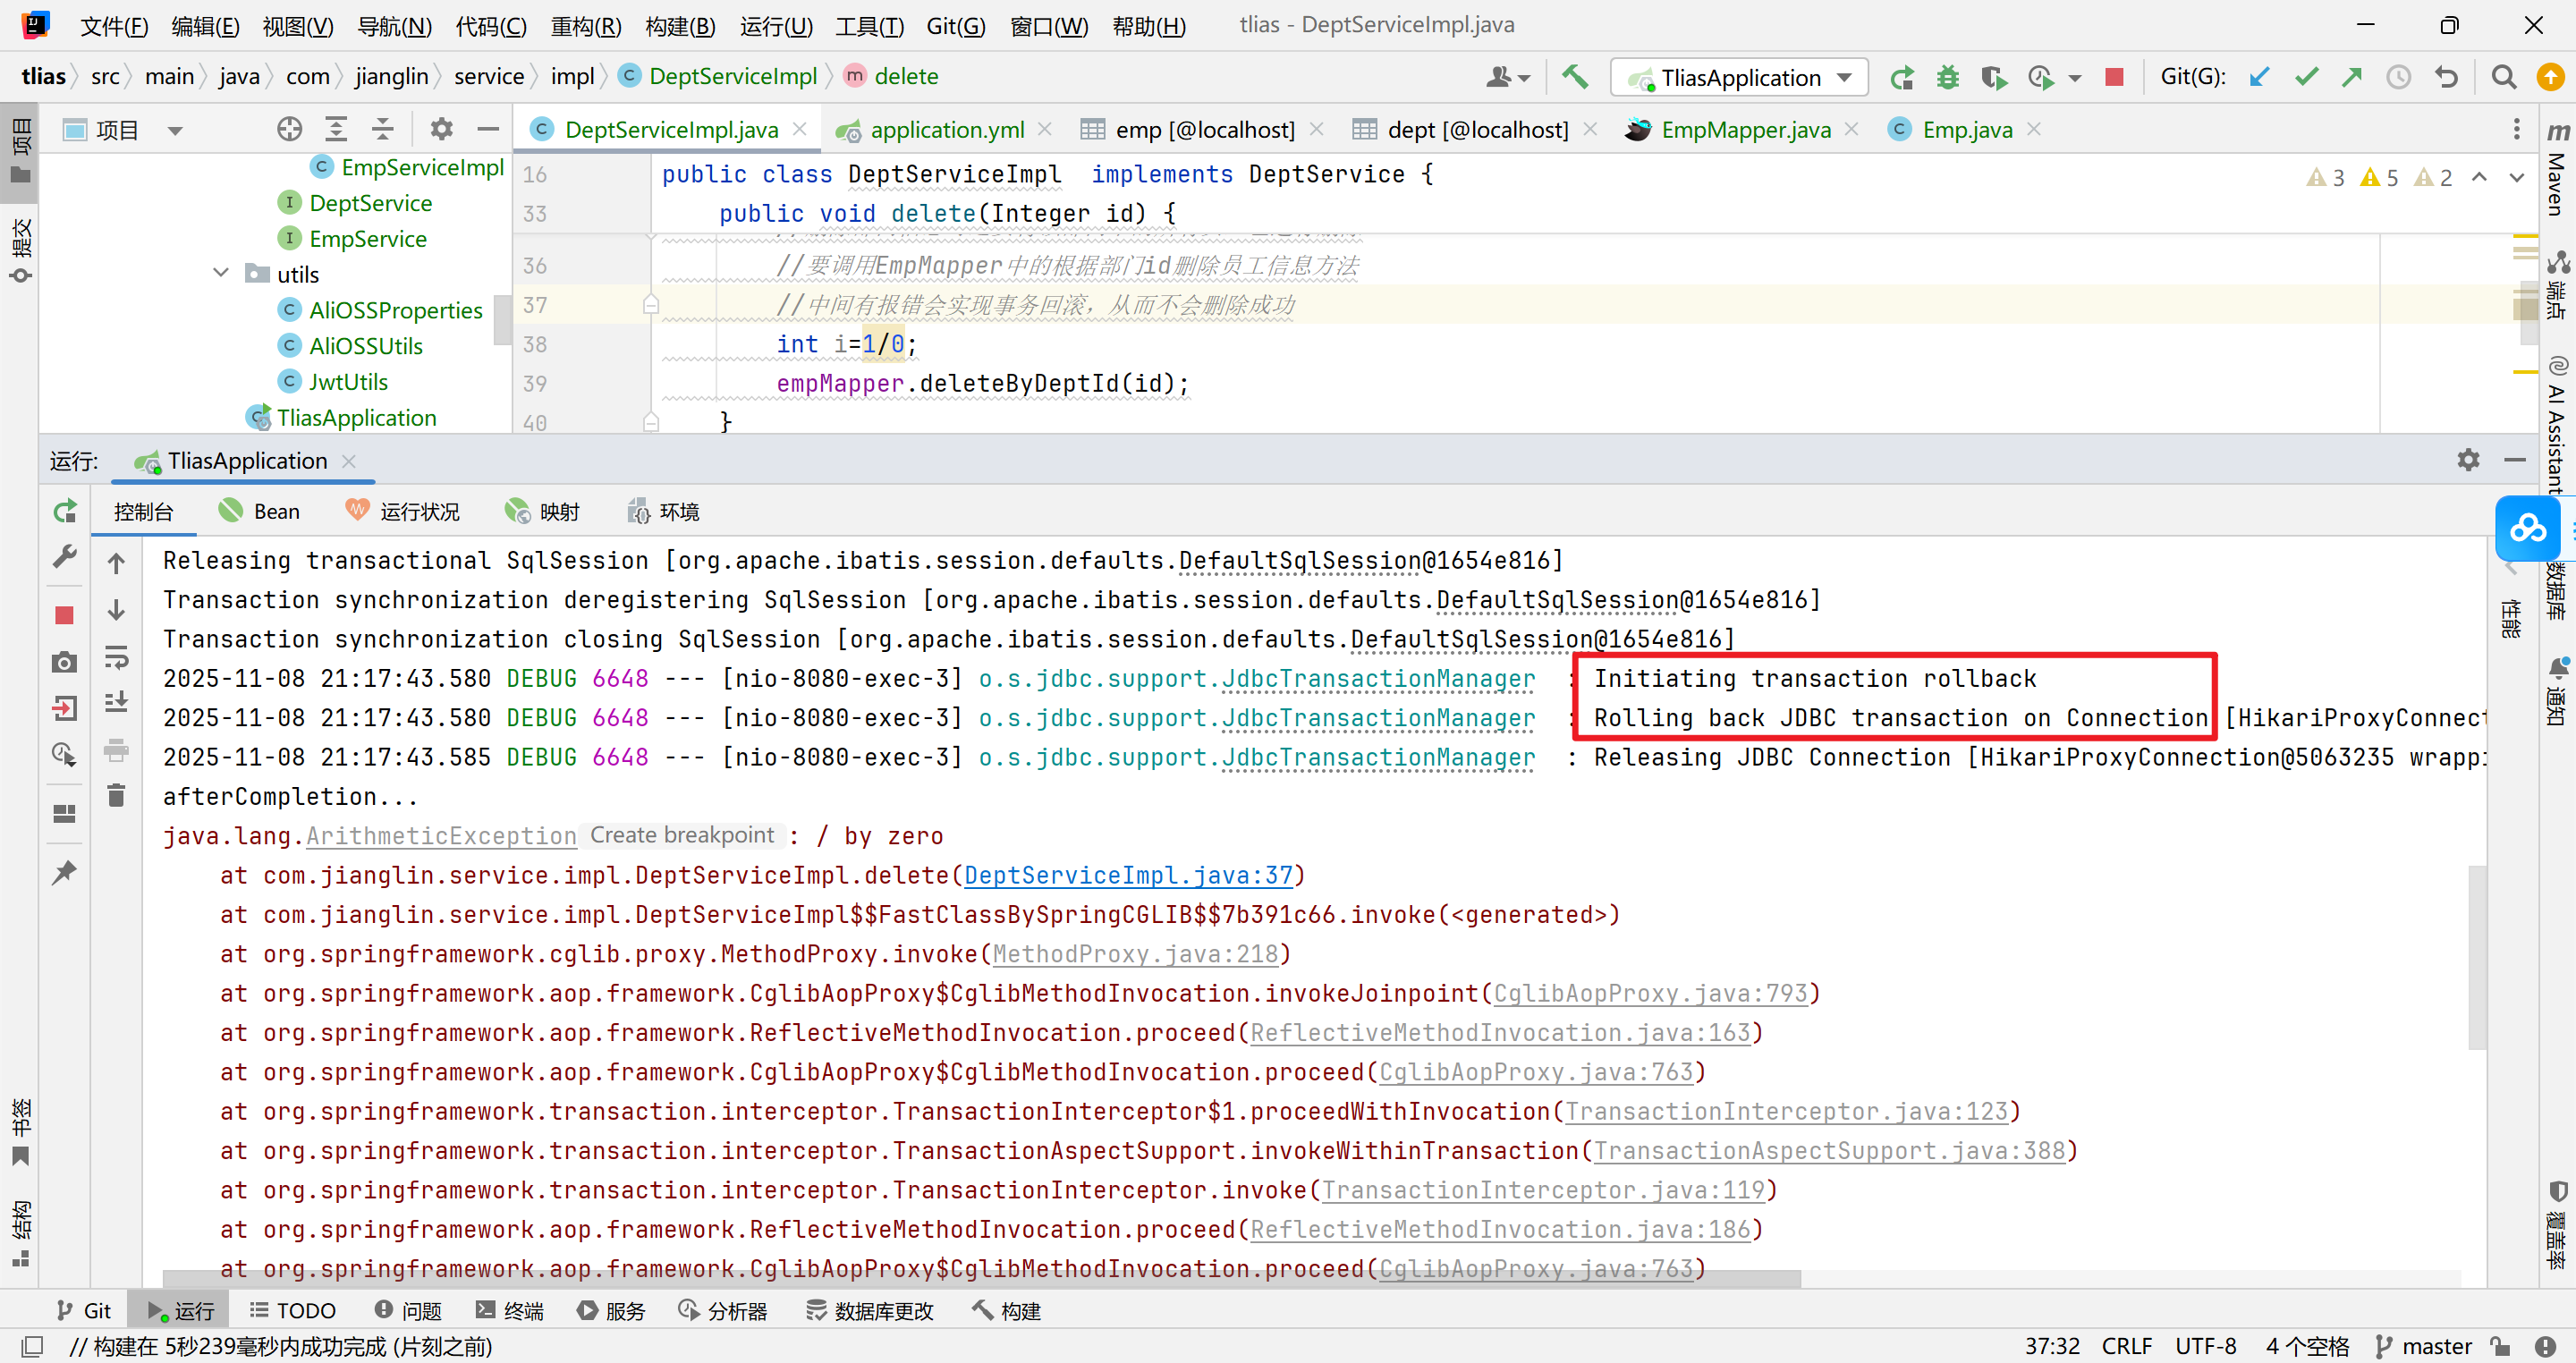Screen dimensions: 2576x1363
Task: Pin the run tab with the pin icon
Action: pos(65,872)
